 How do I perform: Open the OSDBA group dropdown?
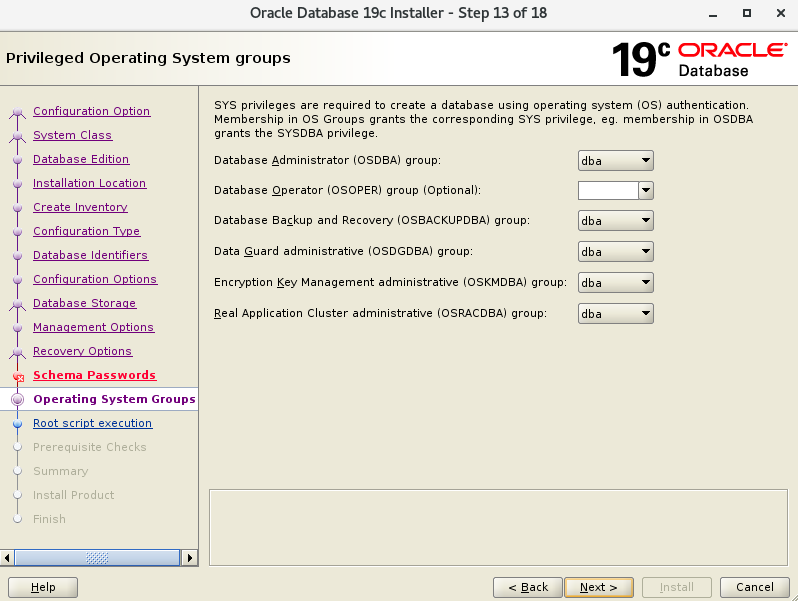click(x=615, y=161)
